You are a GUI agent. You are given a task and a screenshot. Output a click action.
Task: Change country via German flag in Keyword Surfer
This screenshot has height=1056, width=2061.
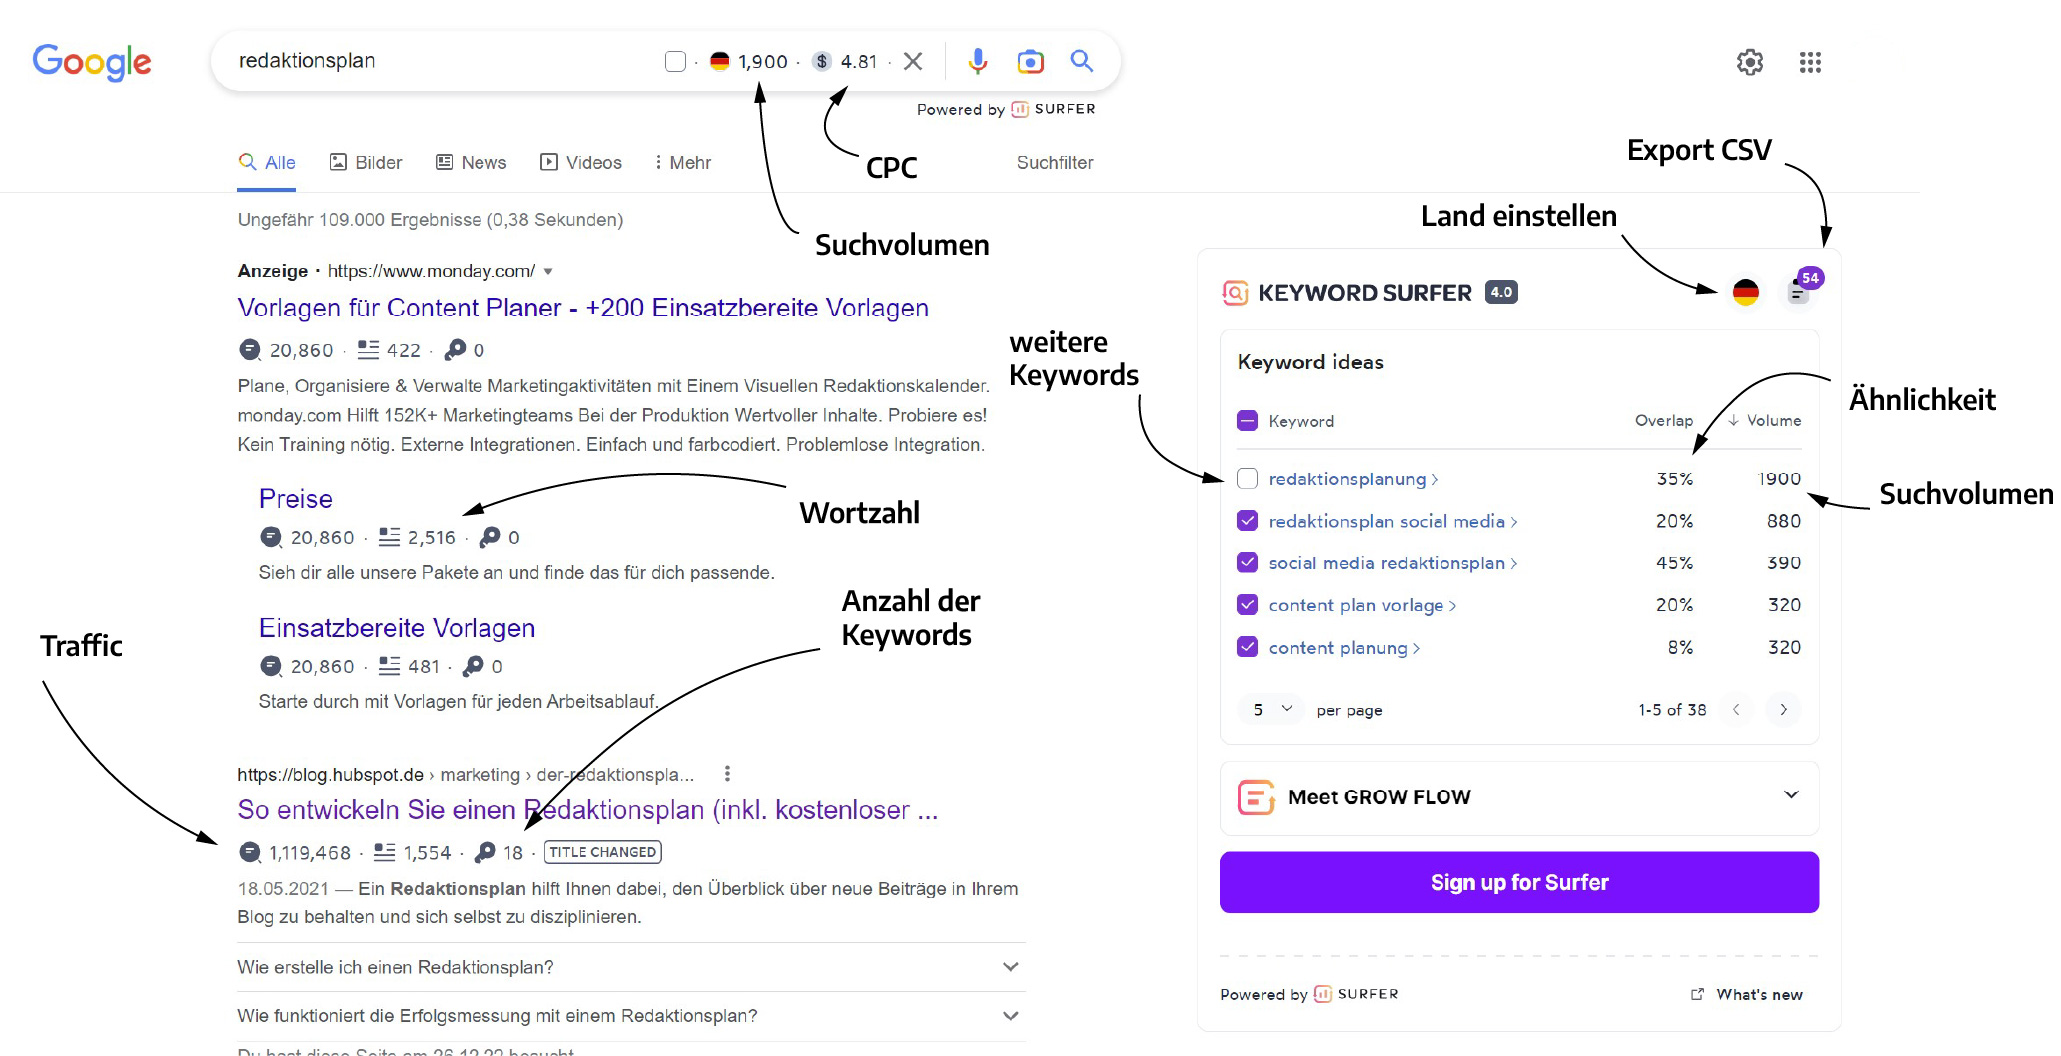(1745, 292)
